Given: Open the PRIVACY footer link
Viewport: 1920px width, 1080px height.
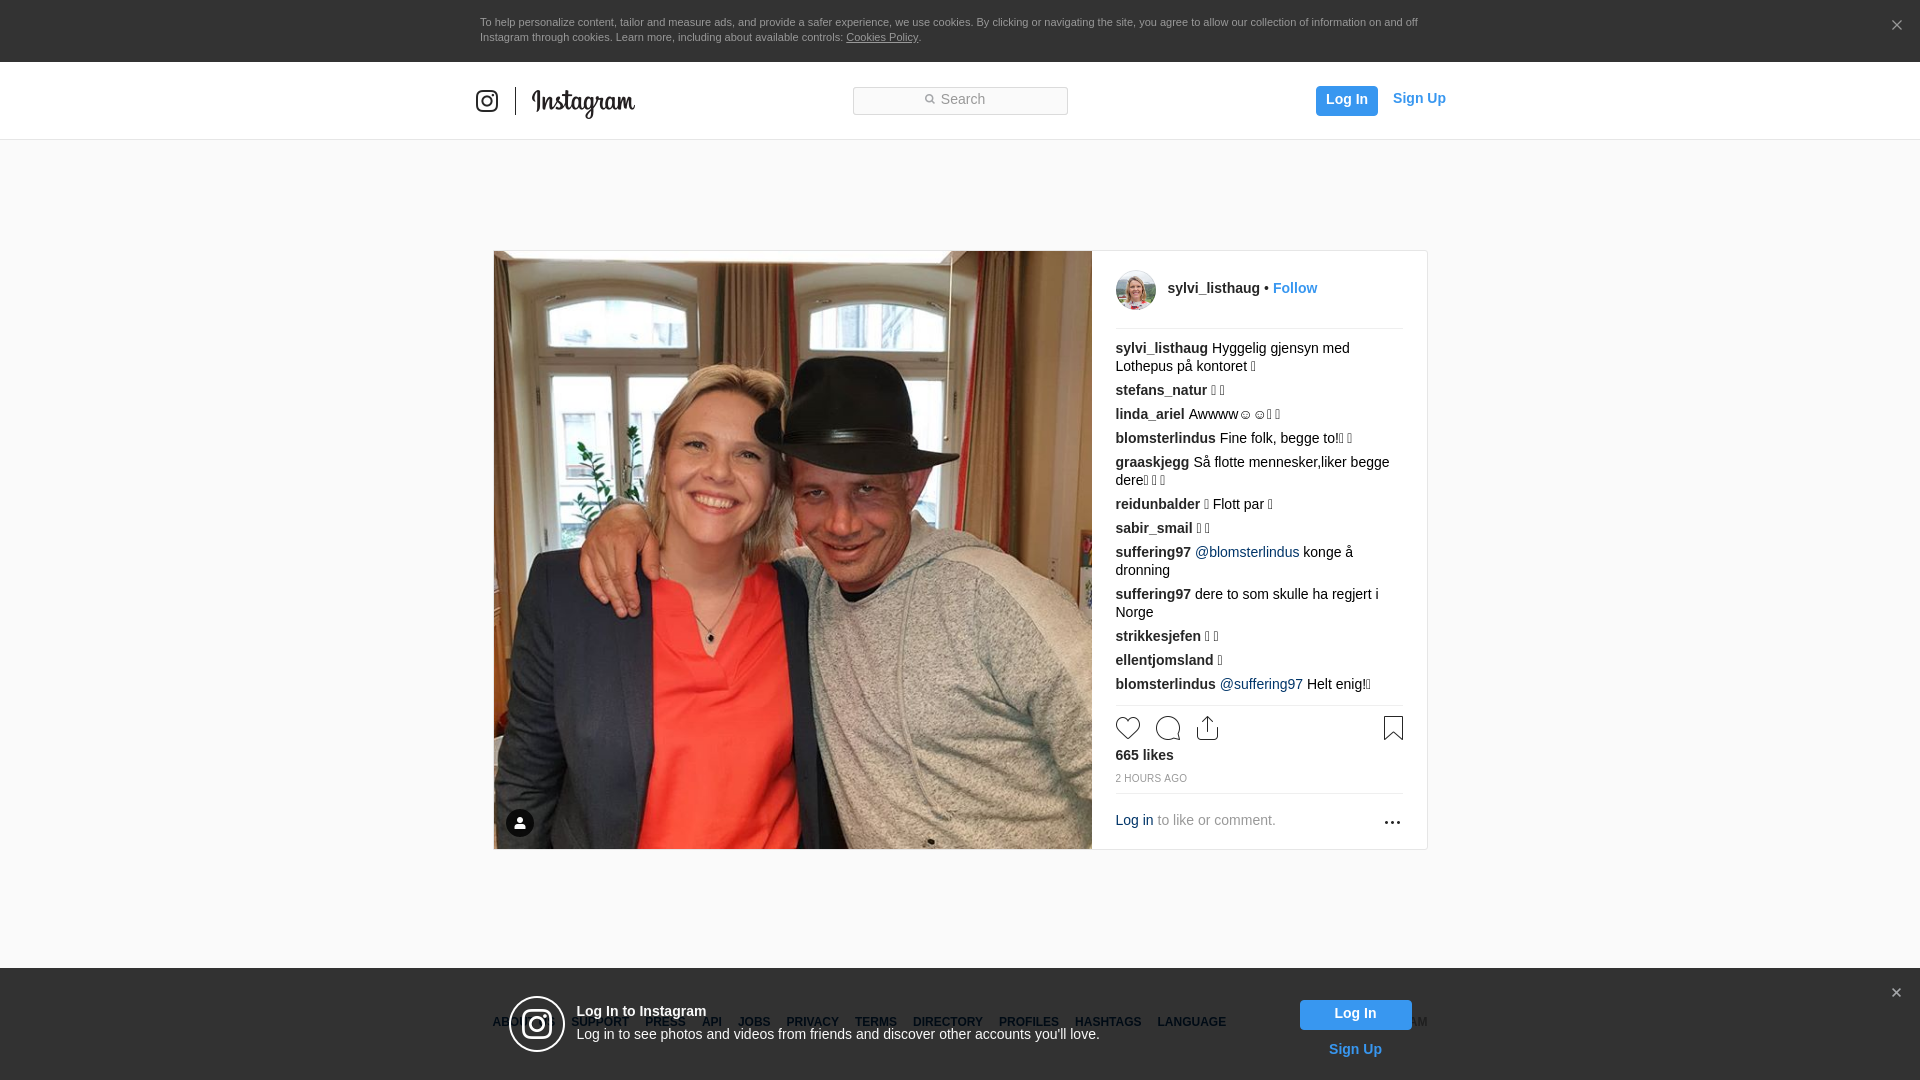Looking at the screenshot, I should pos(812,1022).
